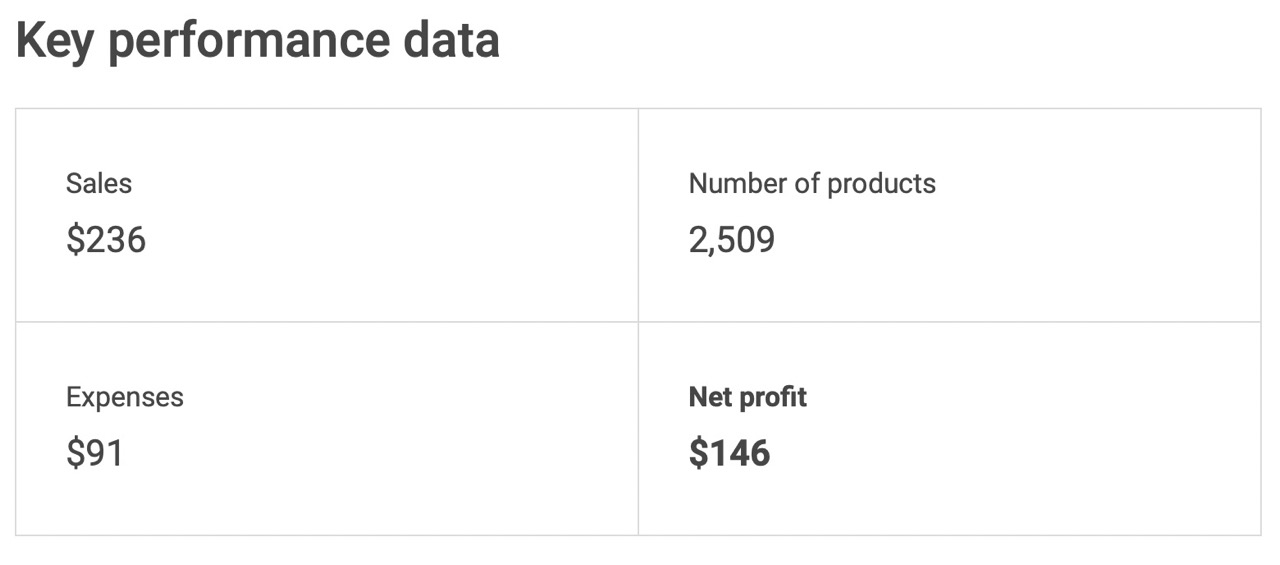The image size is (1280, 565).
Task: Click the $91 expenses value
Action: [x=95, y=453]
